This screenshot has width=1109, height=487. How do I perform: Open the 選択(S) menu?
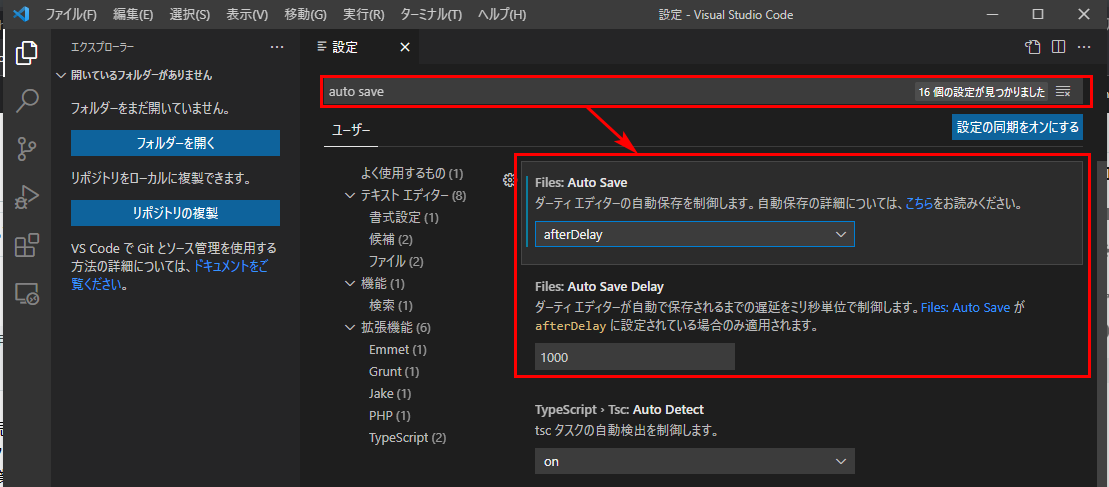coord(190,14)
